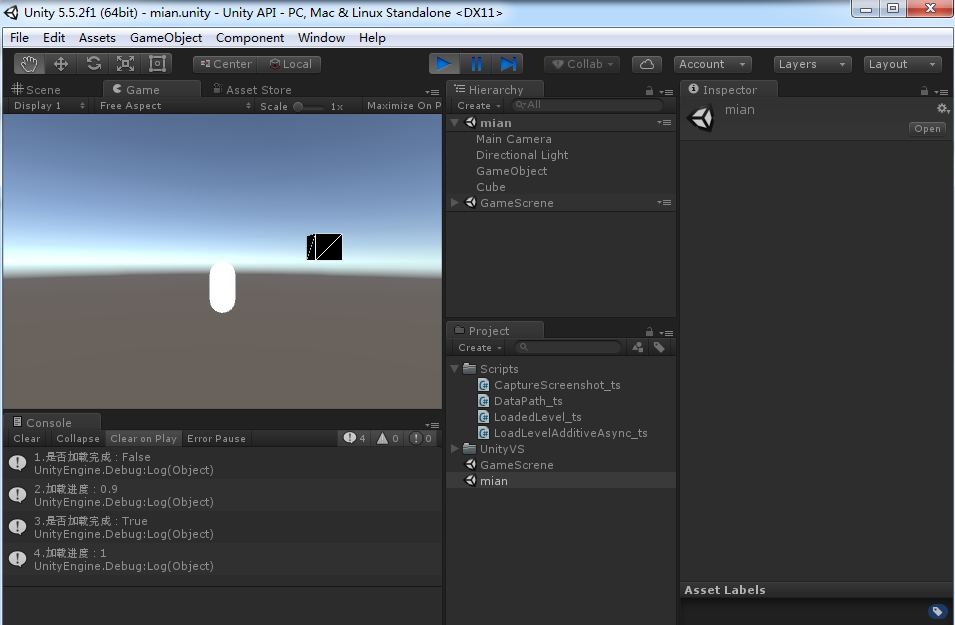Open Project Create dropdown
The height and width of the screenshot is (625, 955).
(480, 348)
